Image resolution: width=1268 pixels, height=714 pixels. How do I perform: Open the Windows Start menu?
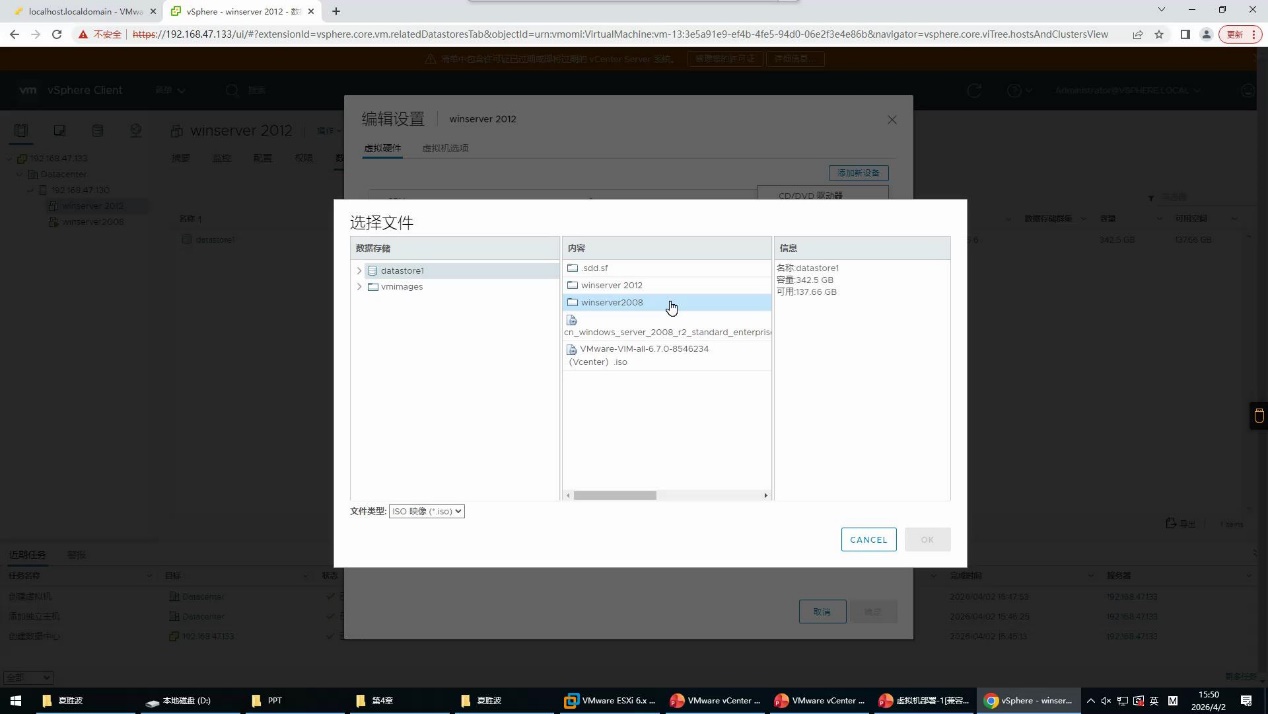(15, 701)
